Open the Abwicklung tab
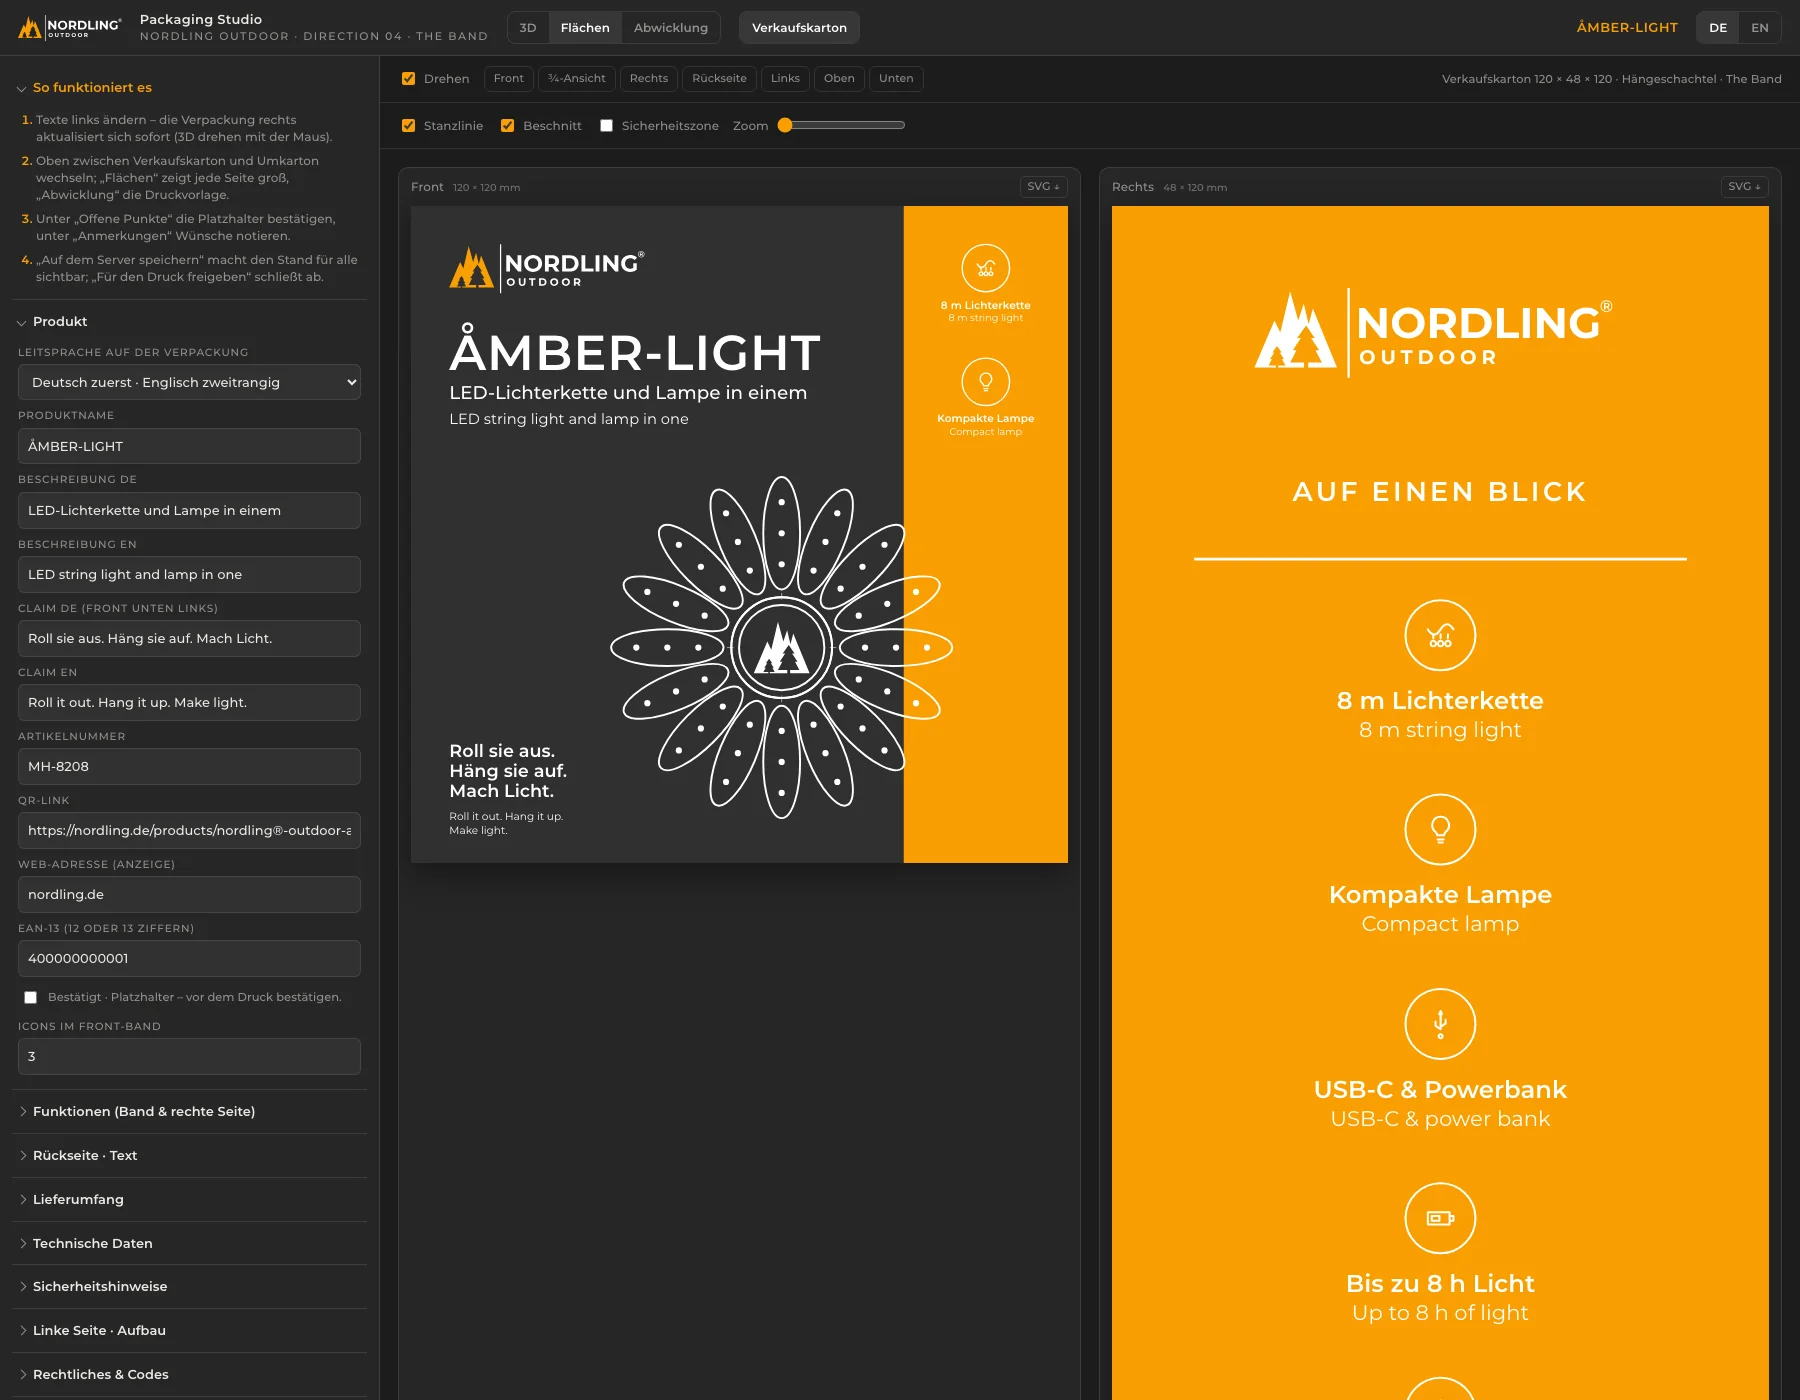1800x1400 pixels. [670, 27]
